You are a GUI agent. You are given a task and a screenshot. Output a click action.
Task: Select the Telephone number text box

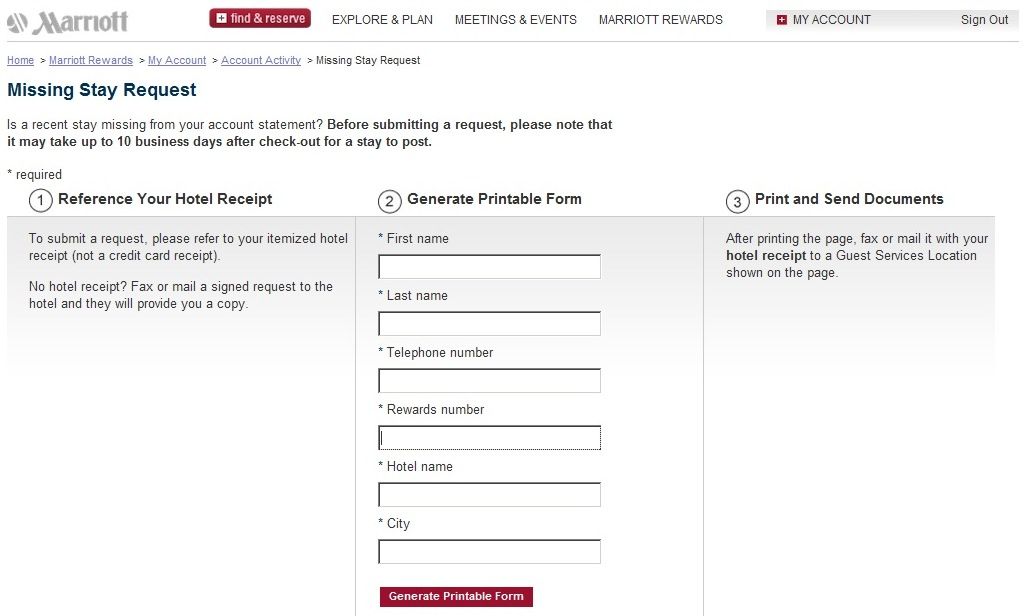[489, 380]
